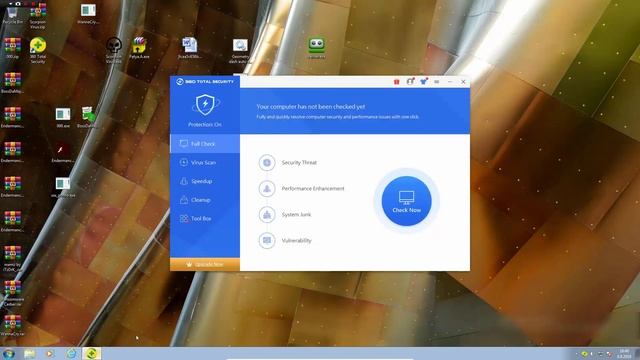
Task: Click the round Check Now button
Action: coord(407,201)
